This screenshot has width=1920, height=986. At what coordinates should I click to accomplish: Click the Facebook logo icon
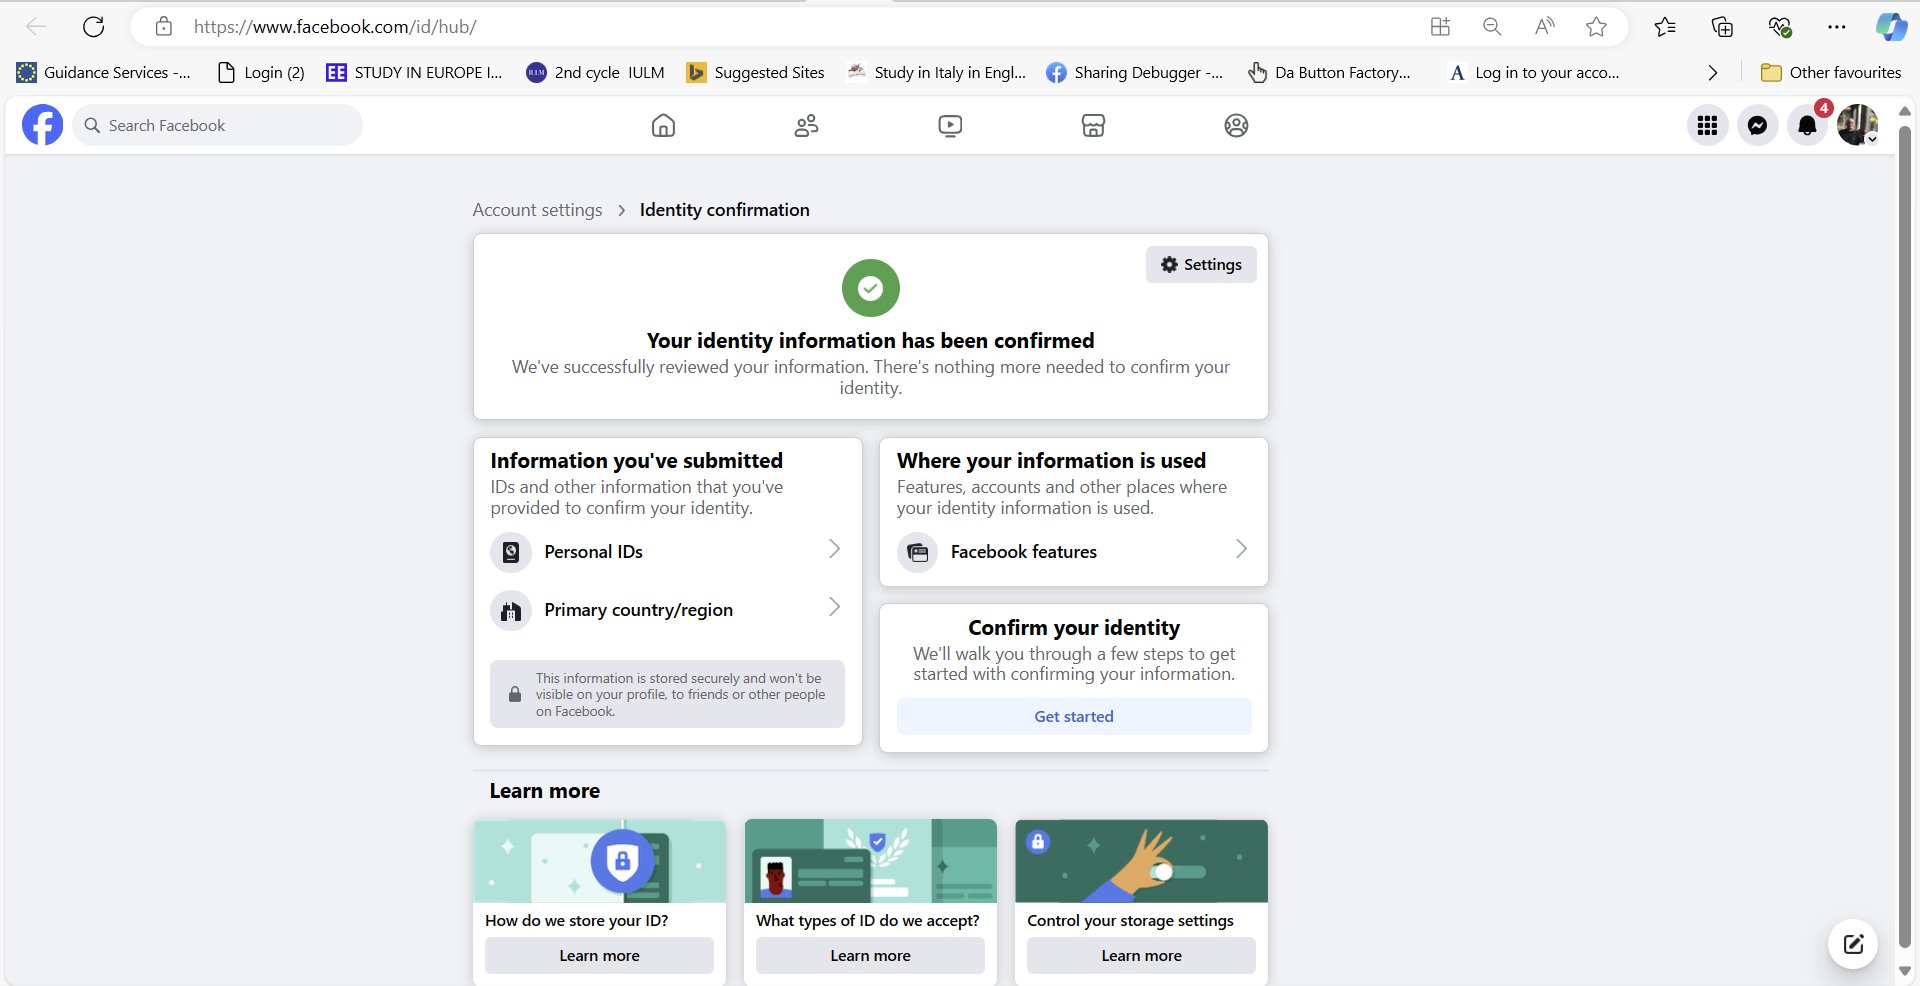[42, 125]
